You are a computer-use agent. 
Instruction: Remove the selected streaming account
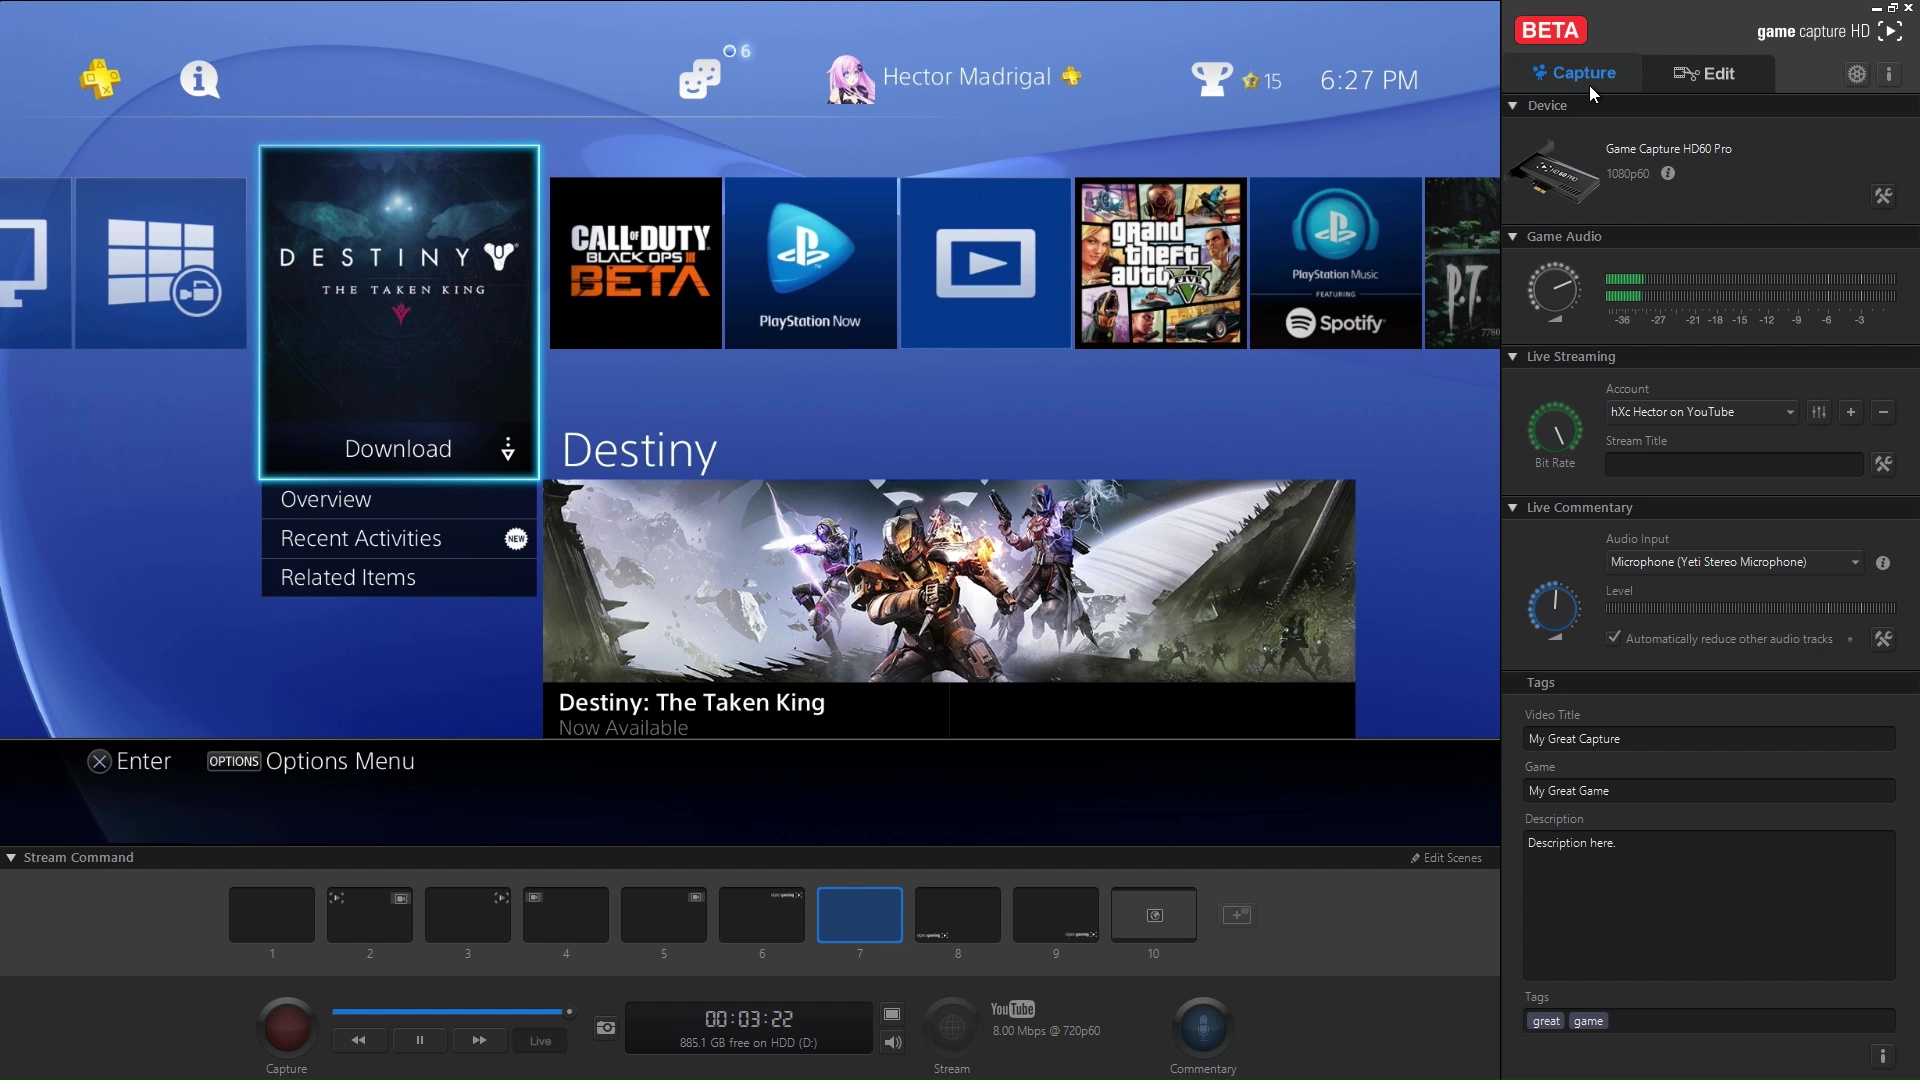tap(1883, 412)
